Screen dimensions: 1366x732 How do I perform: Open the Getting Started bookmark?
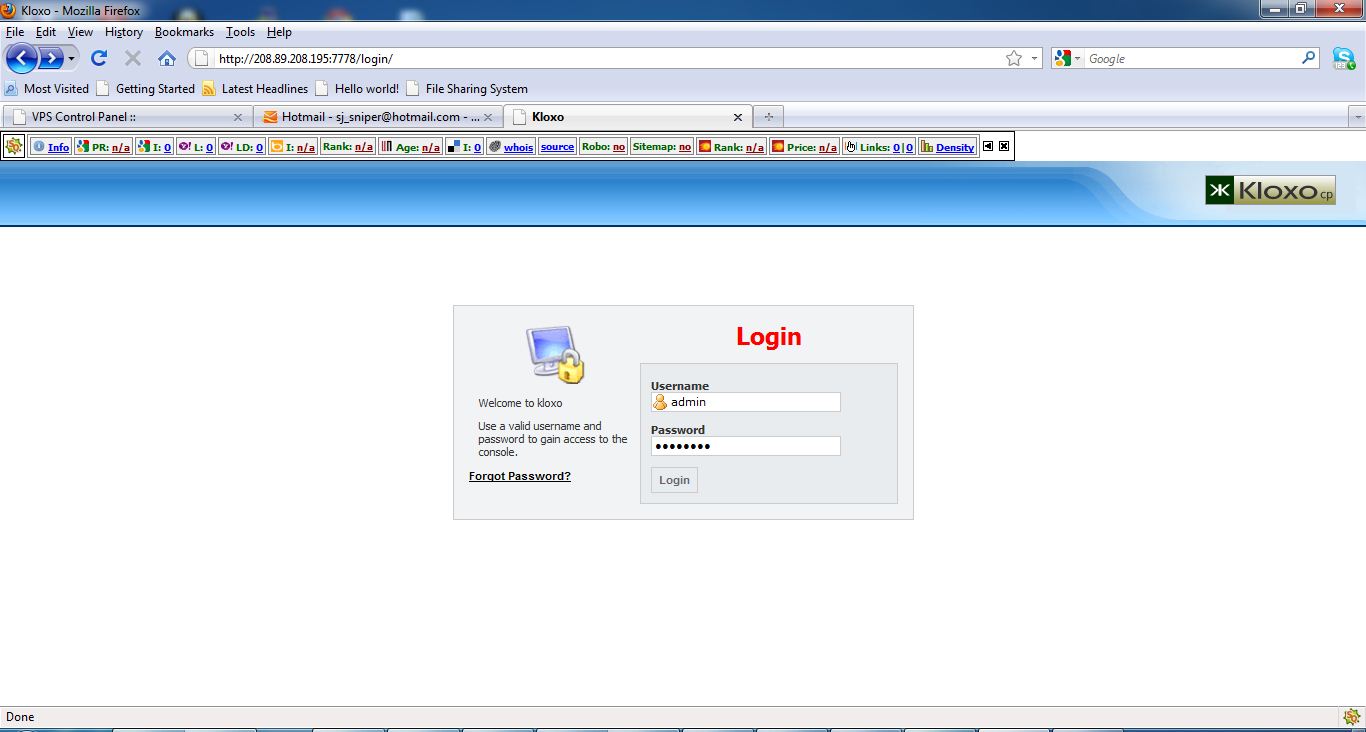click(146, 89)
